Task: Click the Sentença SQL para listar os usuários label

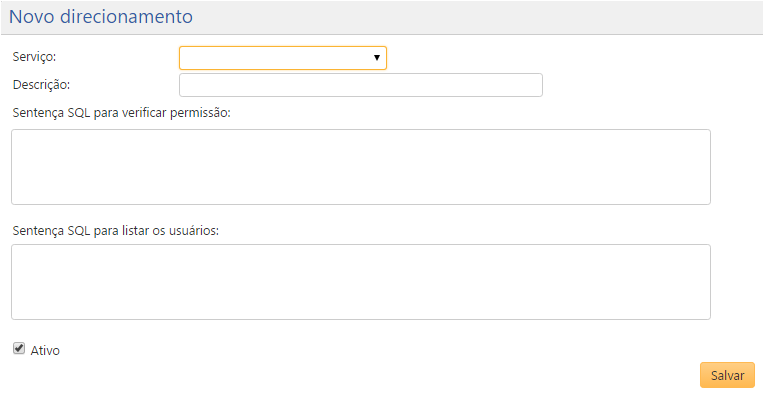Action: (x=116, y=230)
